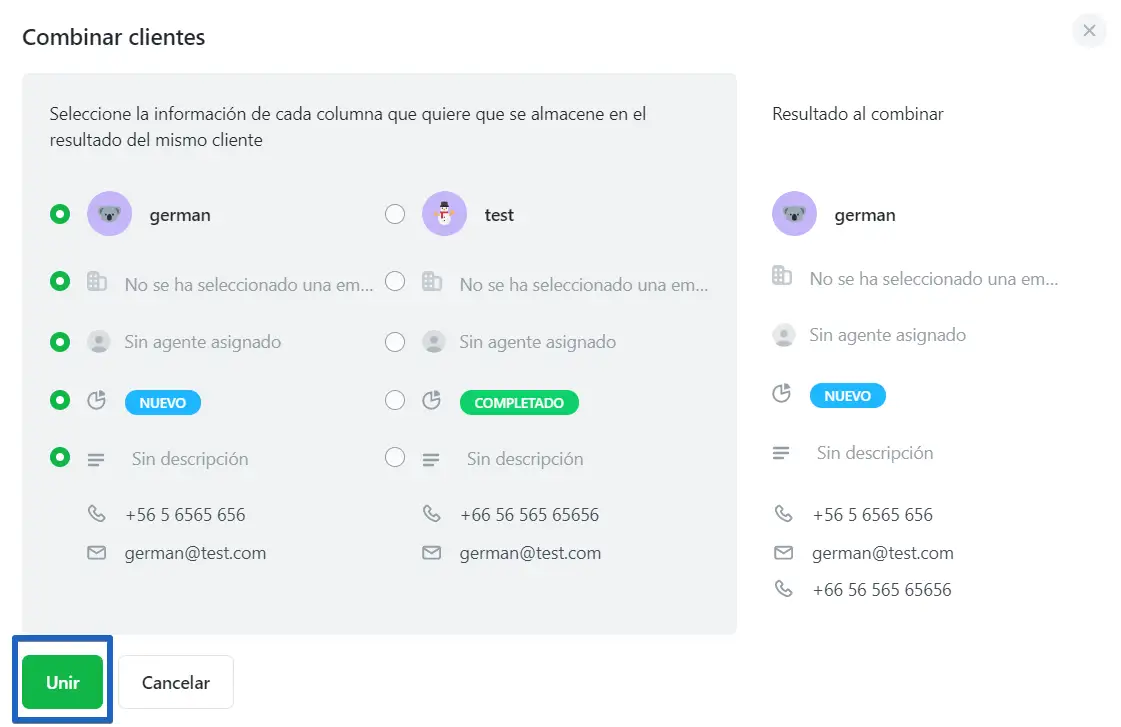Click the company building icon in the german column

[x=97, y=282]
